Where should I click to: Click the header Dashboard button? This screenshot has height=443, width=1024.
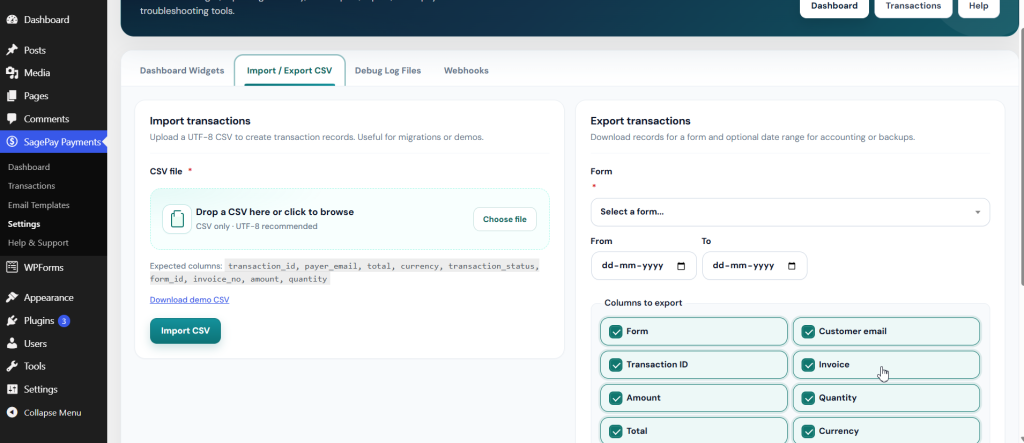coord(834,6)
